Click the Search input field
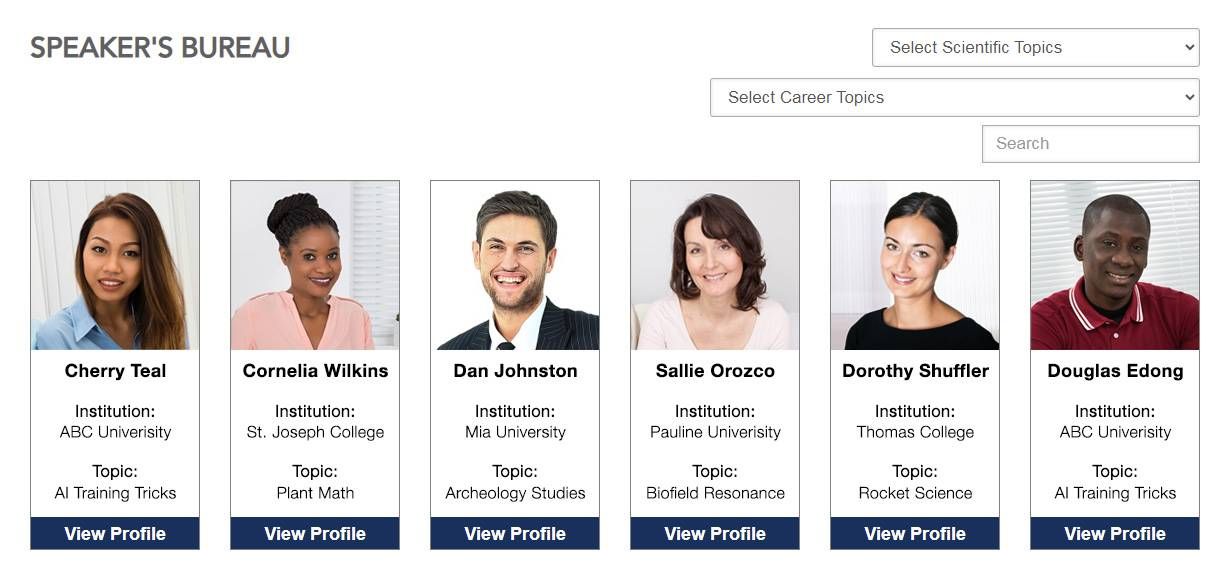 pyautogui.click(x=1090, y=143)
